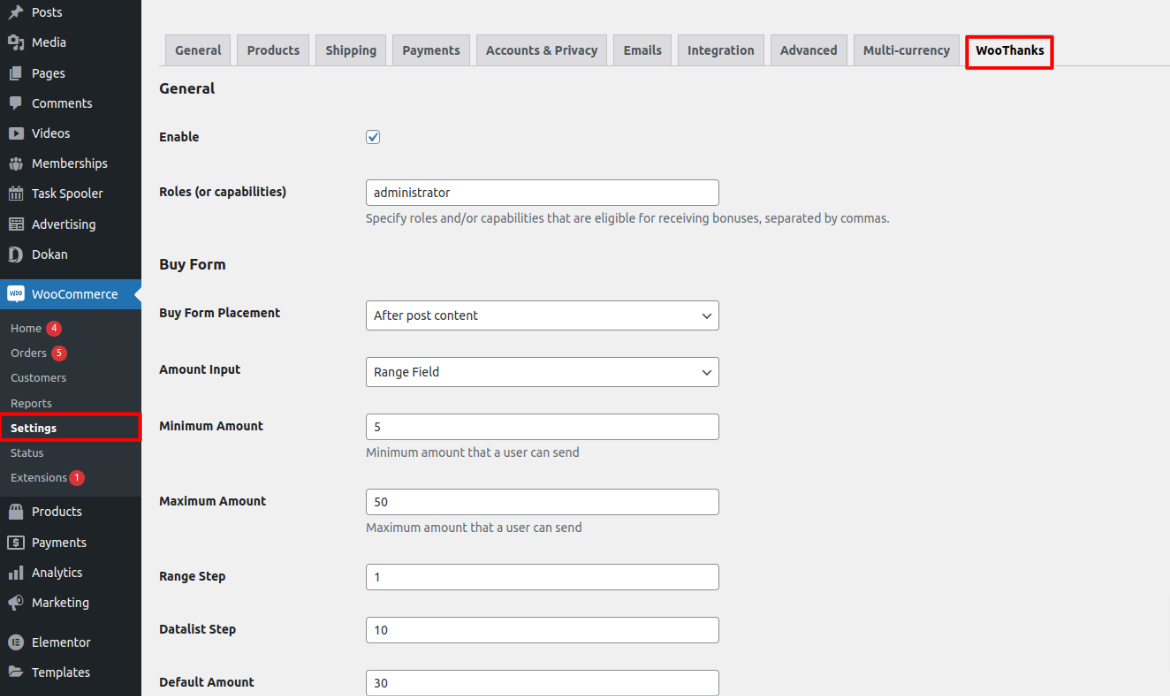Click the Posts pin icon in sidebar
Viewport: 1170px width, 696px height.
14,12
